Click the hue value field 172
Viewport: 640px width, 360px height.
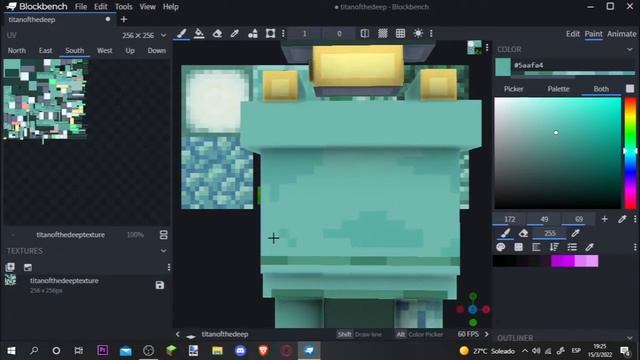pos(509,219)
